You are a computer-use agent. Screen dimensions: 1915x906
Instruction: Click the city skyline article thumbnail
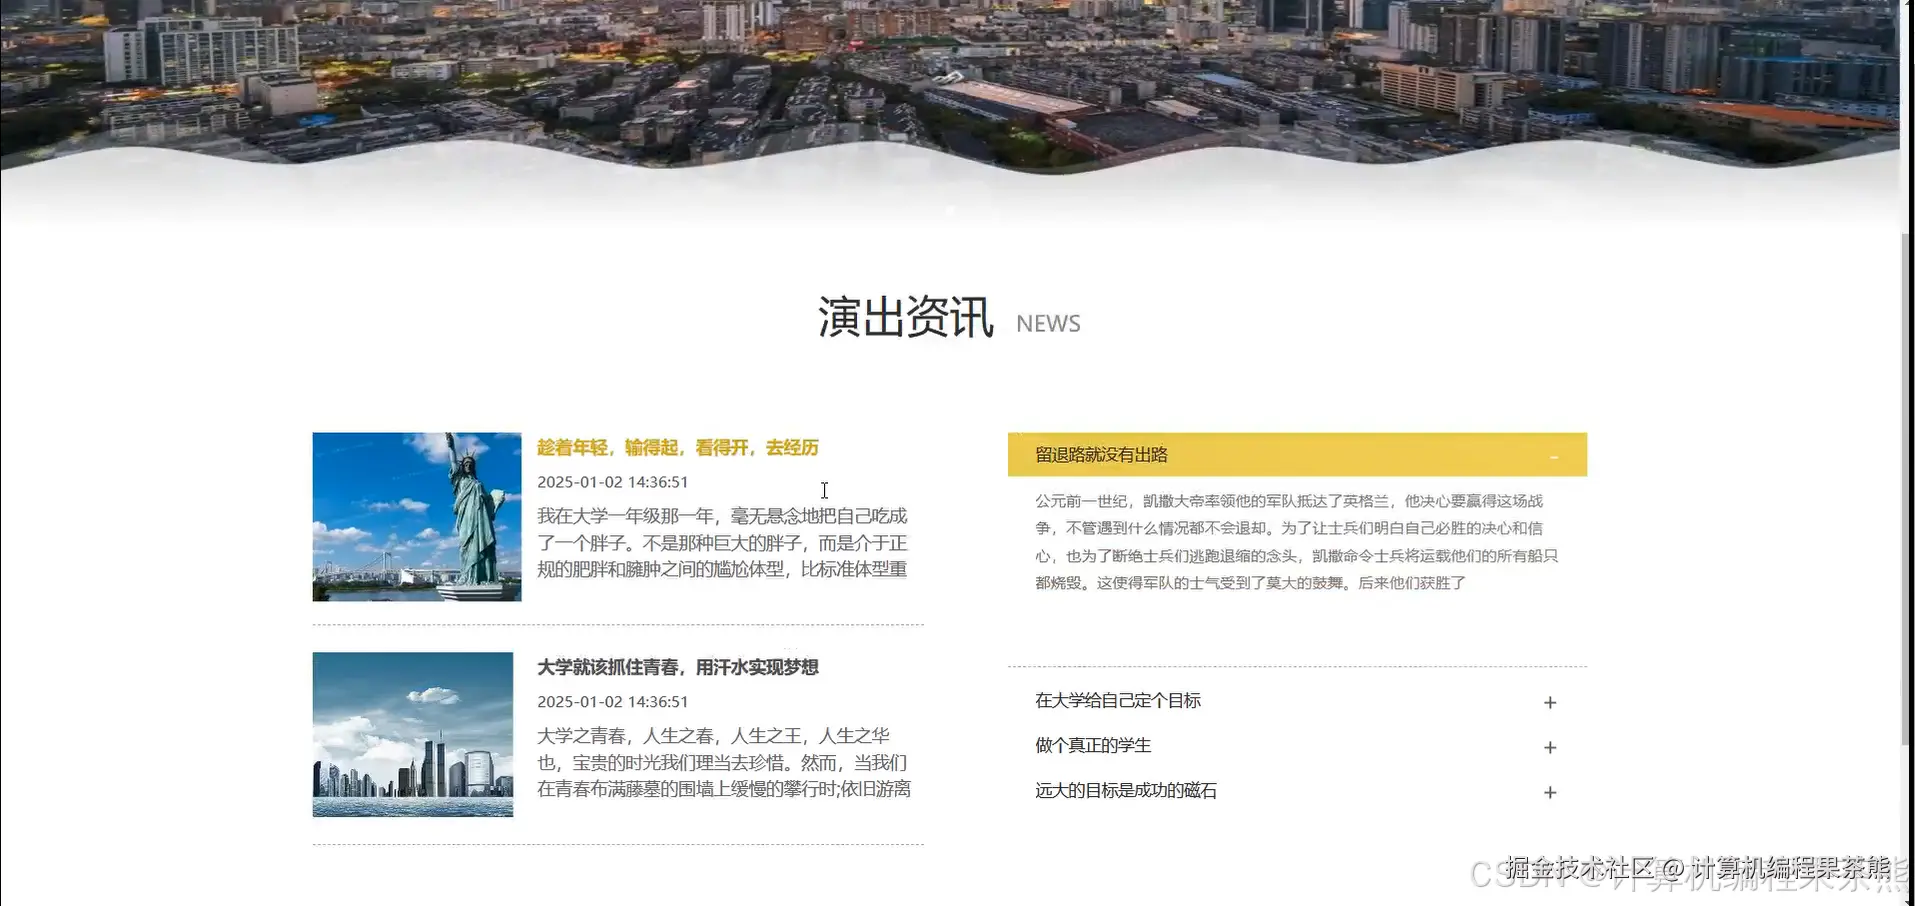413,734
